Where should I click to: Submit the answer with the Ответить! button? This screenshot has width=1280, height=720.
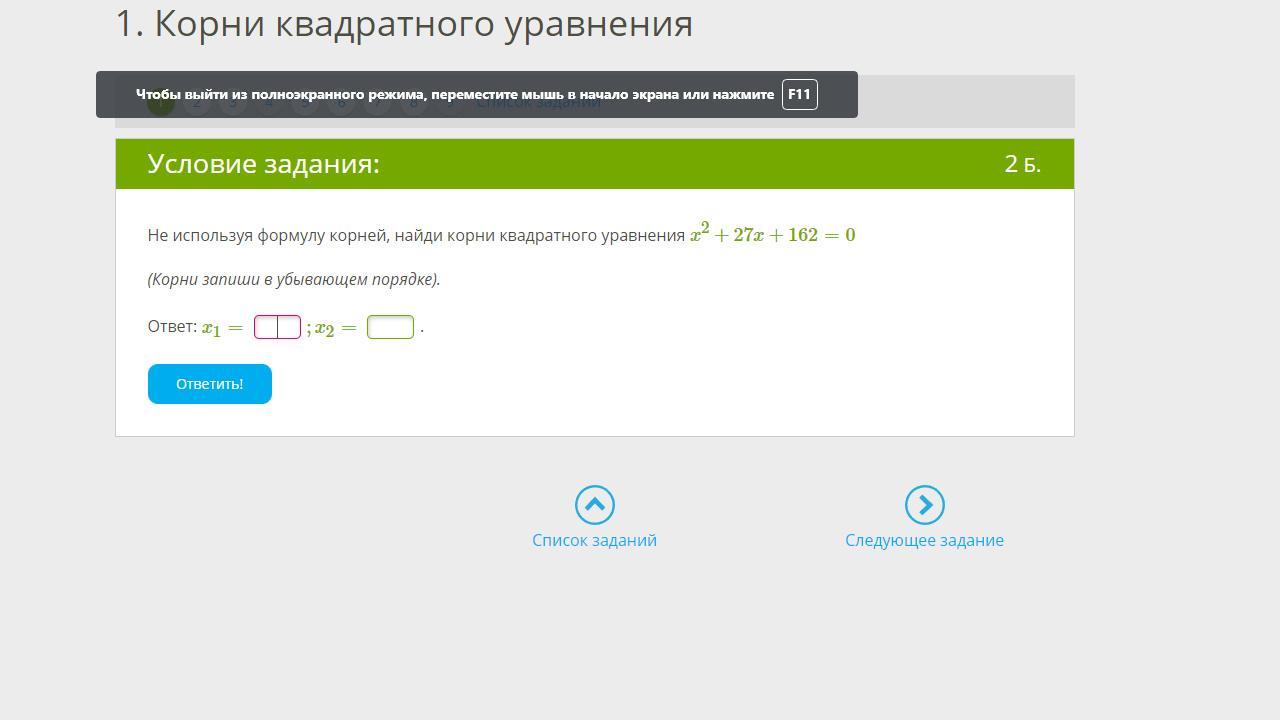pos(210,384)
